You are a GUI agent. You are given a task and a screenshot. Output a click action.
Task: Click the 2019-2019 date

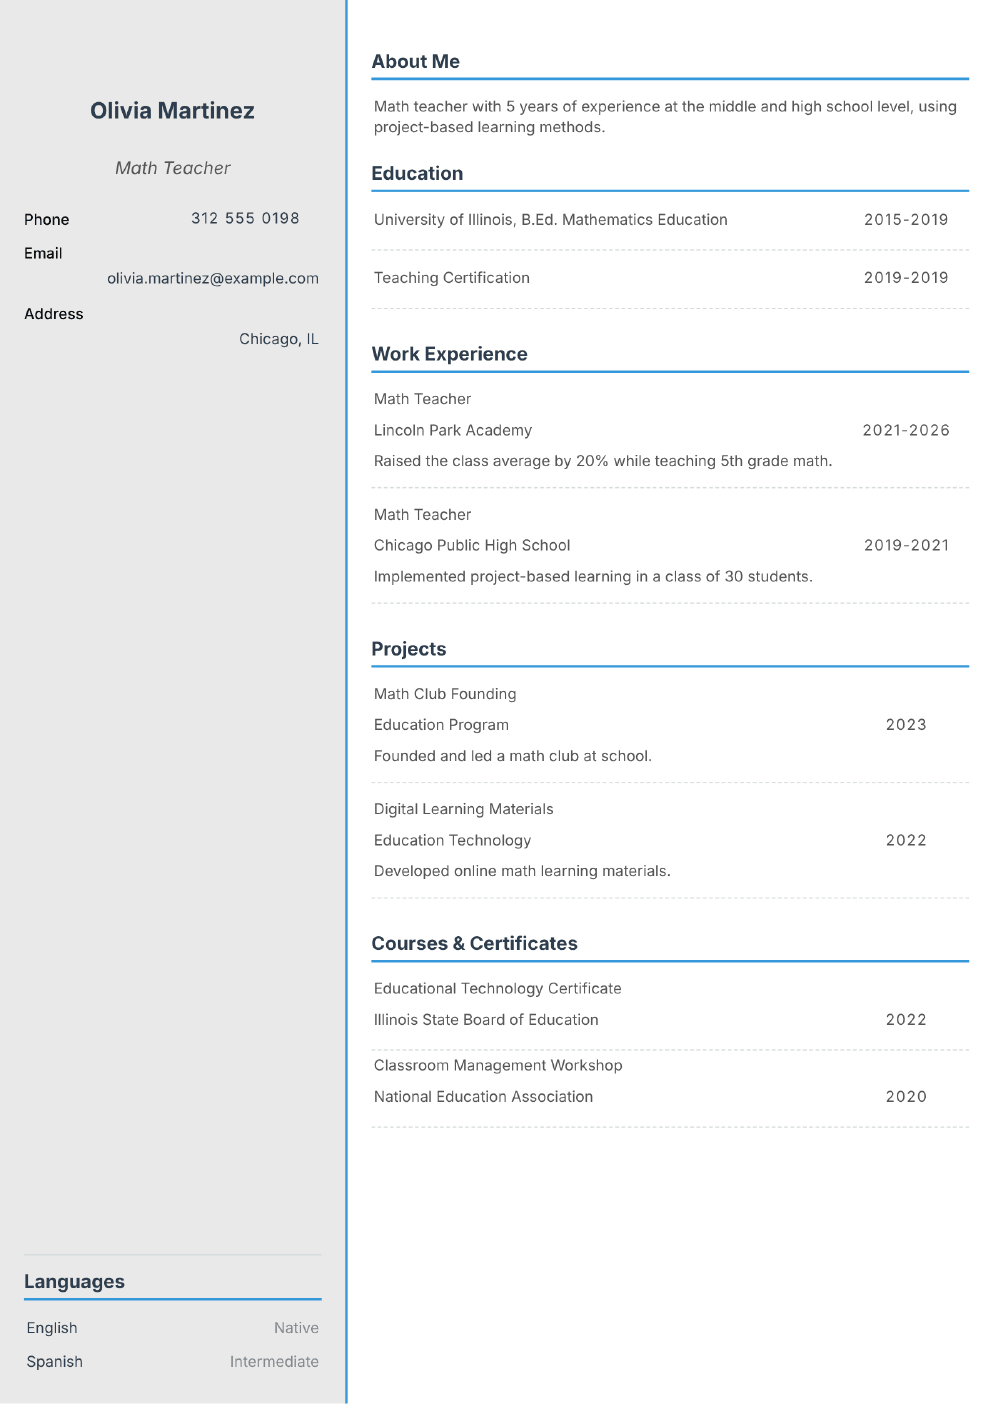click(x=906, y=278)
